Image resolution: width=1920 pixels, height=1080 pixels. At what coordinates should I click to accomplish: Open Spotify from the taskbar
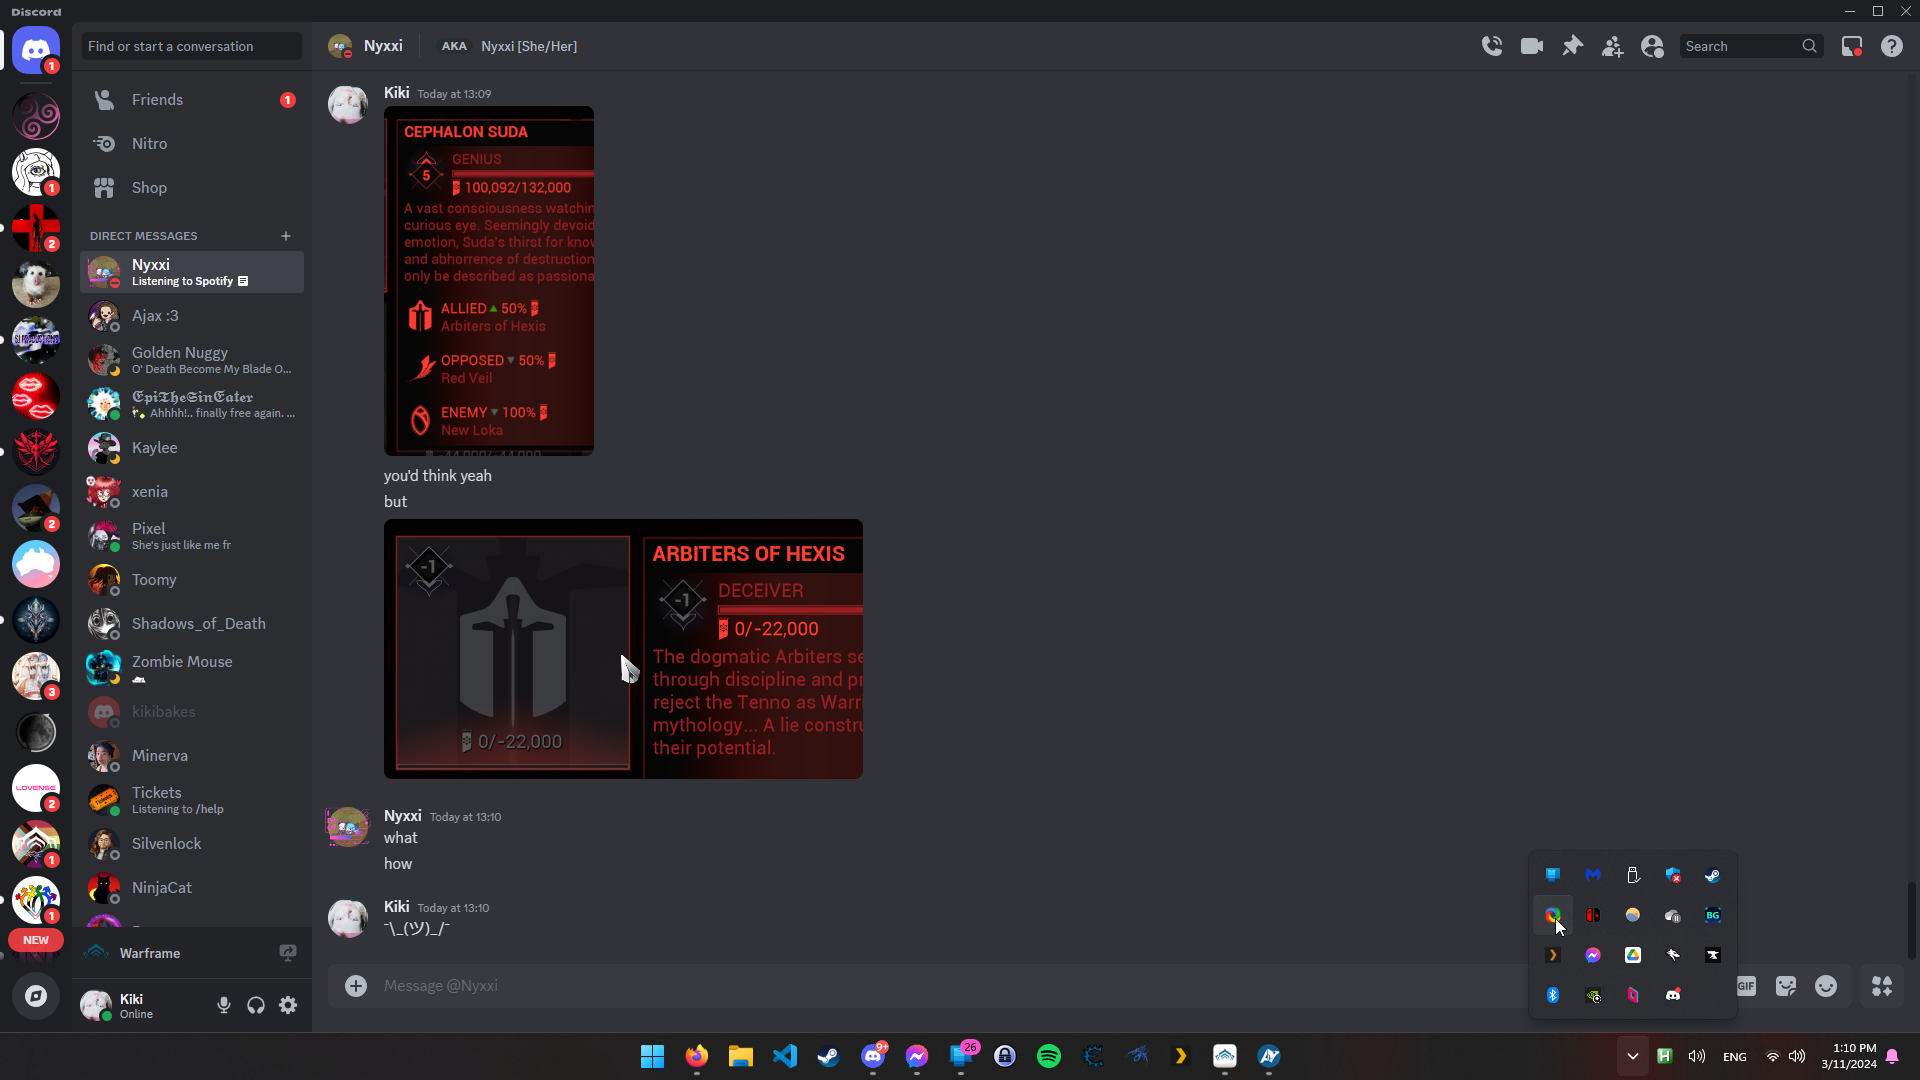click(1049, 1056)
